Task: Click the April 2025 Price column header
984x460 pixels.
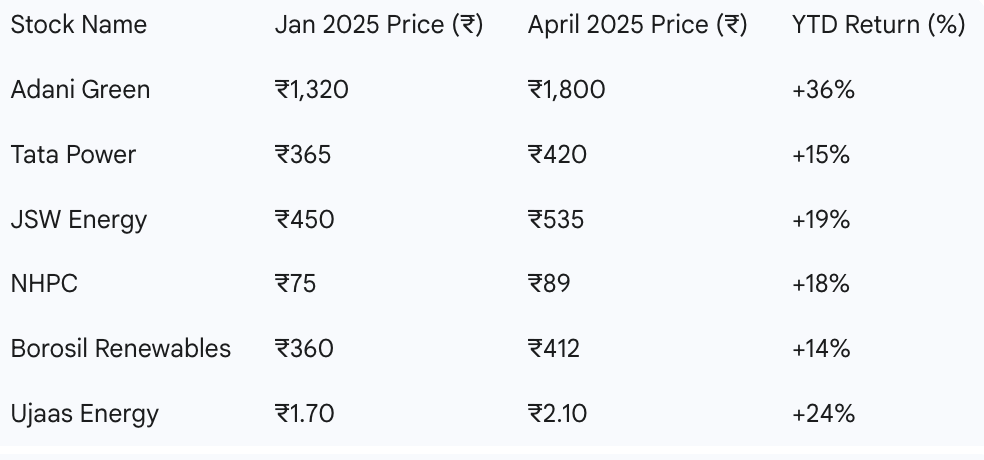Action: pyautogui.click(x=638, y=25)
